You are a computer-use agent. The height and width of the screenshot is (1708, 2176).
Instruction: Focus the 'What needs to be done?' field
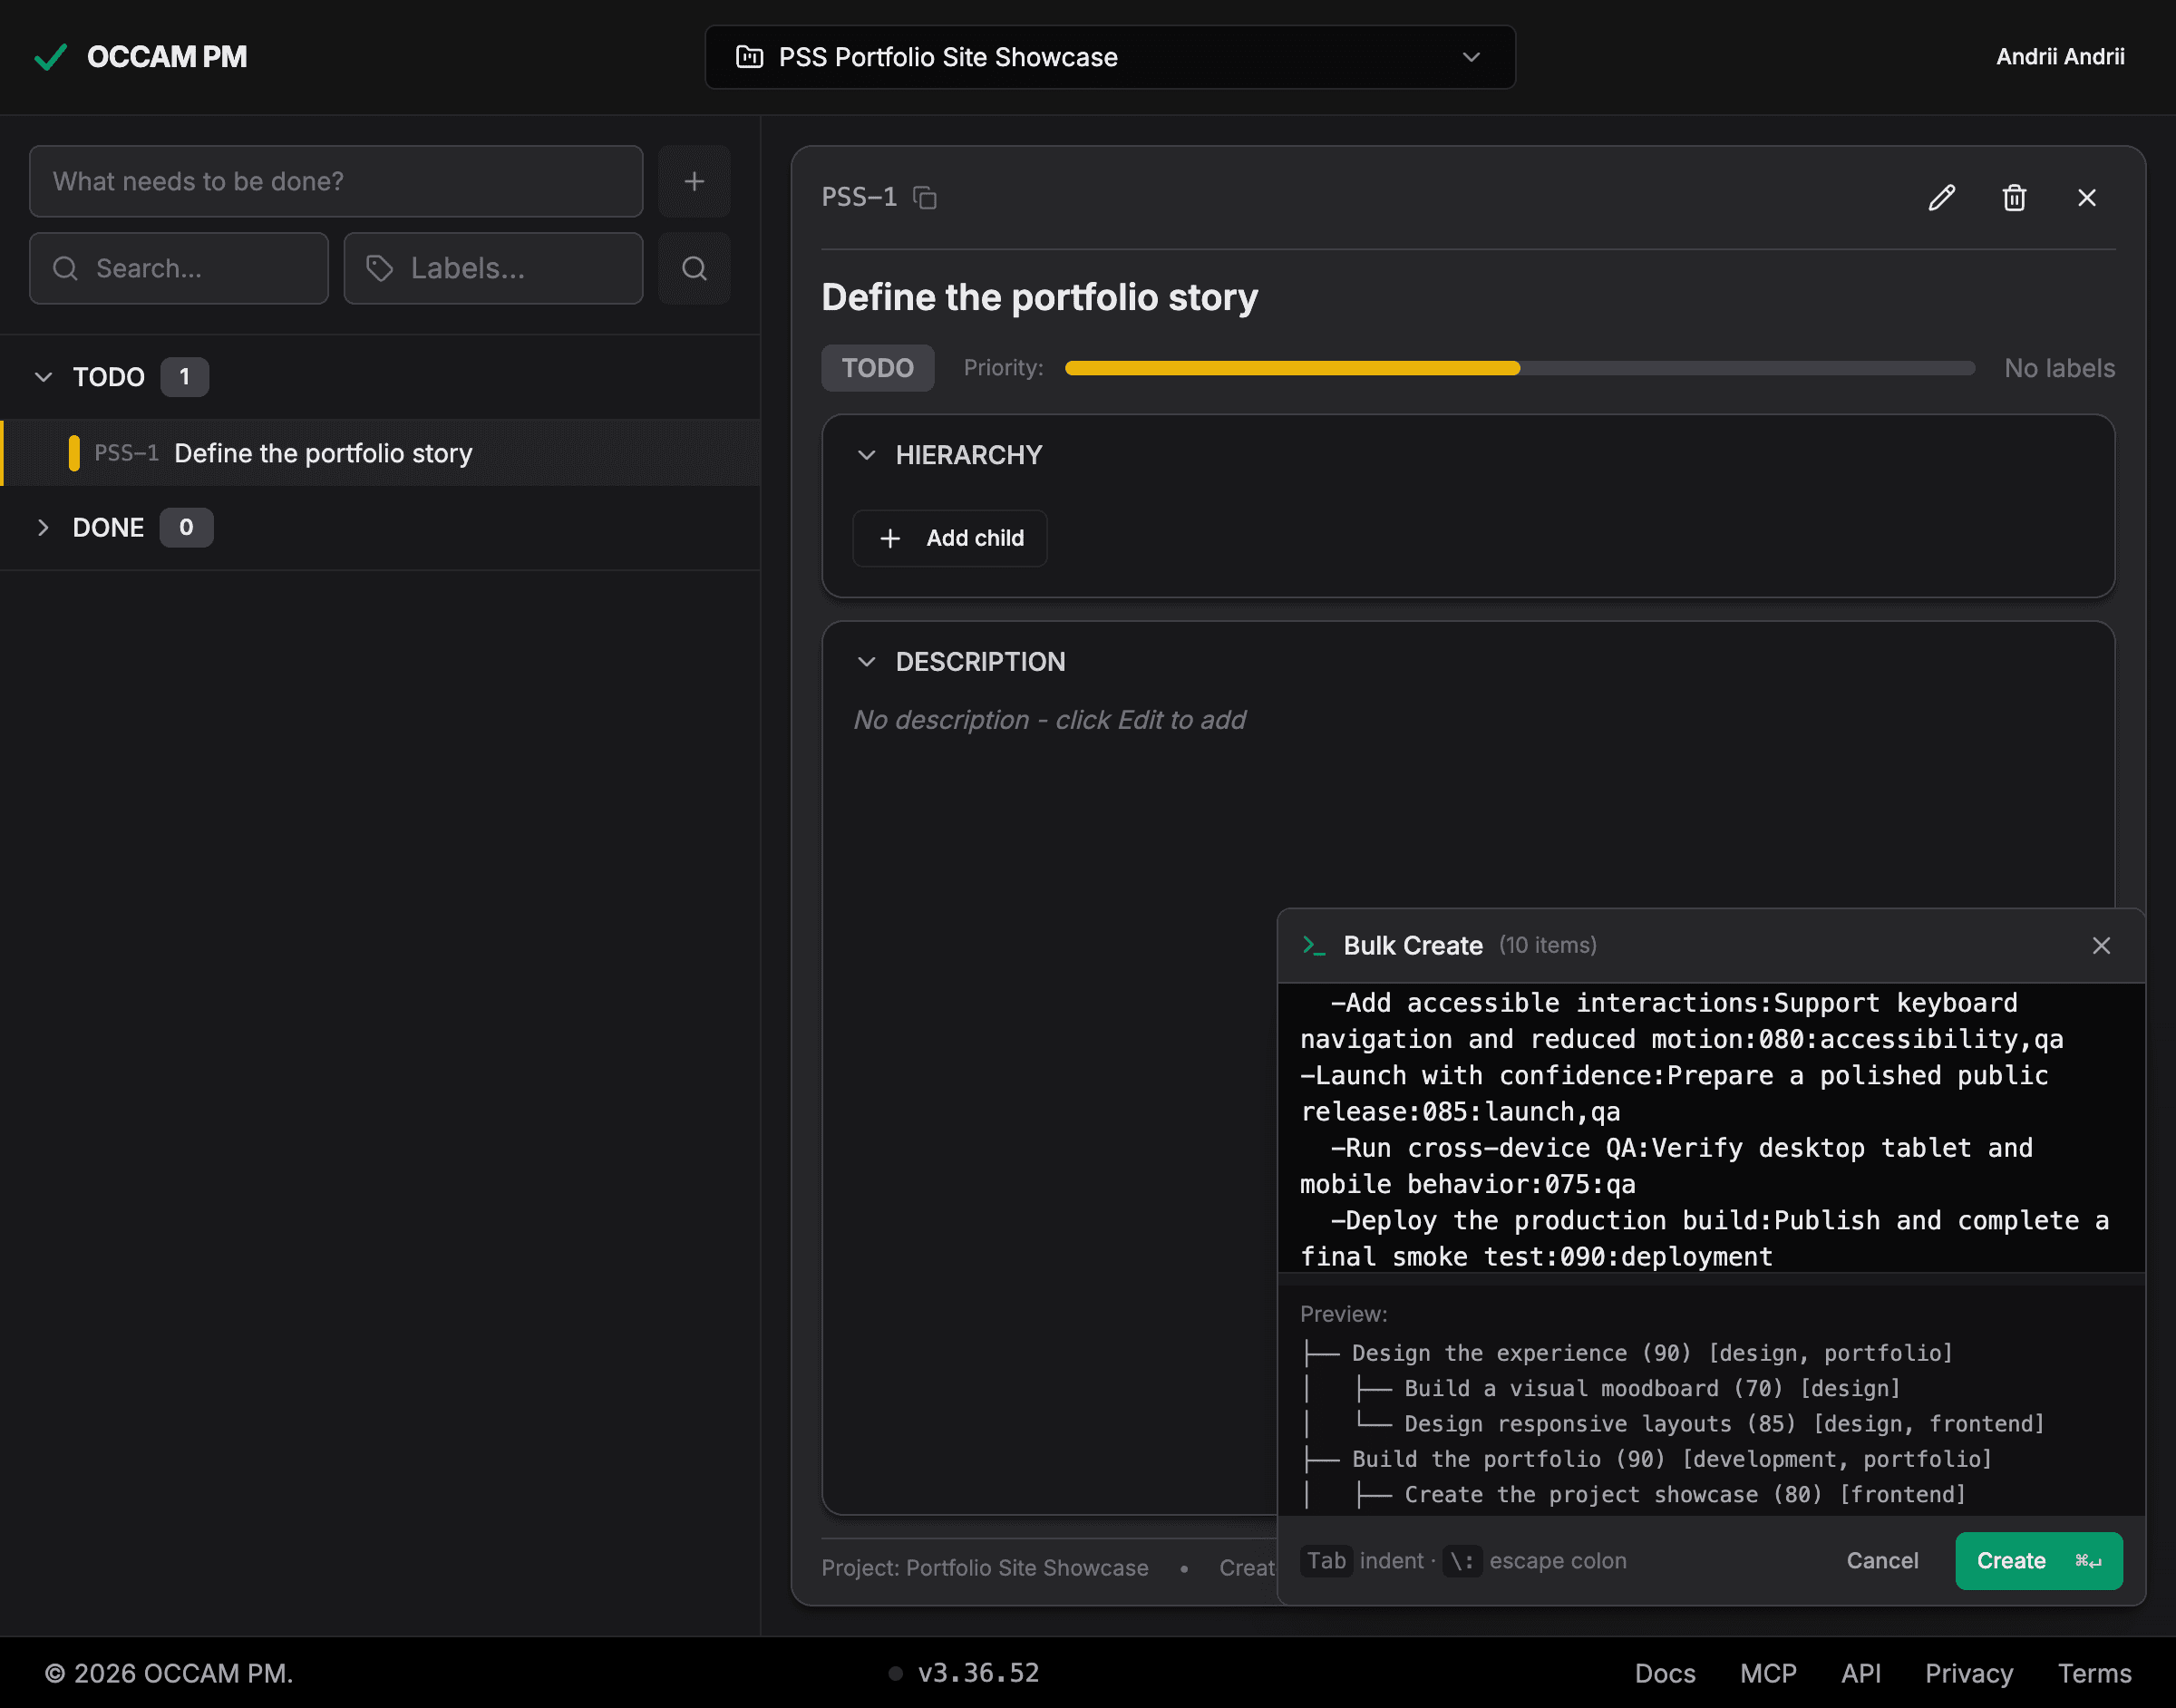coord(336,181)
